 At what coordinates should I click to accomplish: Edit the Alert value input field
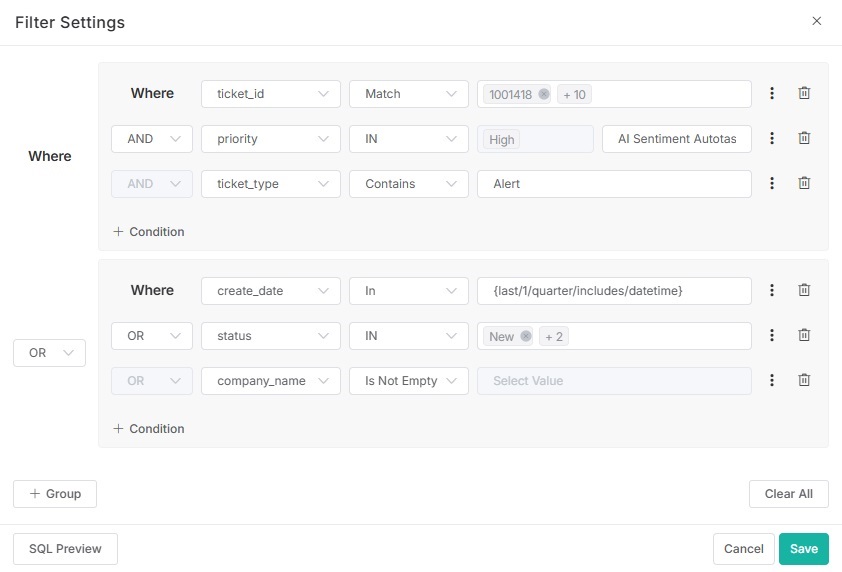pos(614,184)
